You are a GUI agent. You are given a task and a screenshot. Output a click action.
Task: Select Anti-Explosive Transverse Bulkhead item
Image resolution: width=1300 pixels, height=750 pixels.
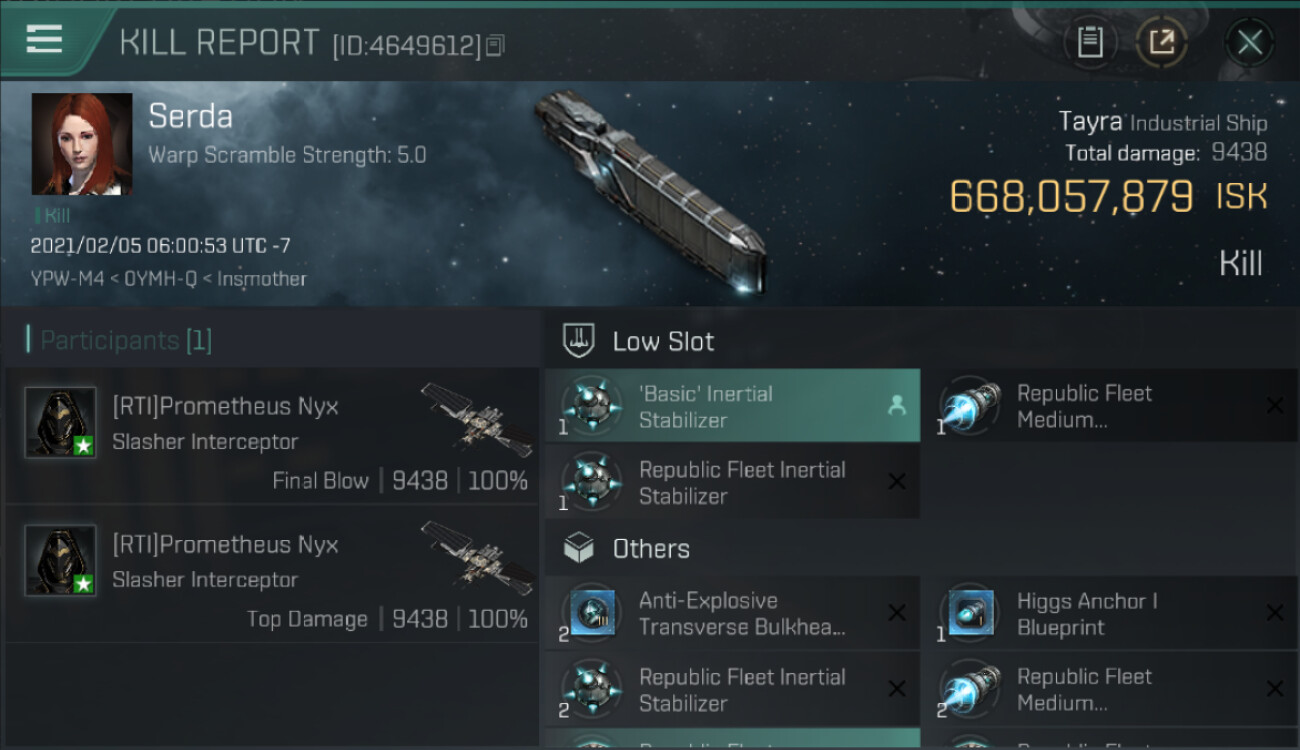click(x=732, y=613)
